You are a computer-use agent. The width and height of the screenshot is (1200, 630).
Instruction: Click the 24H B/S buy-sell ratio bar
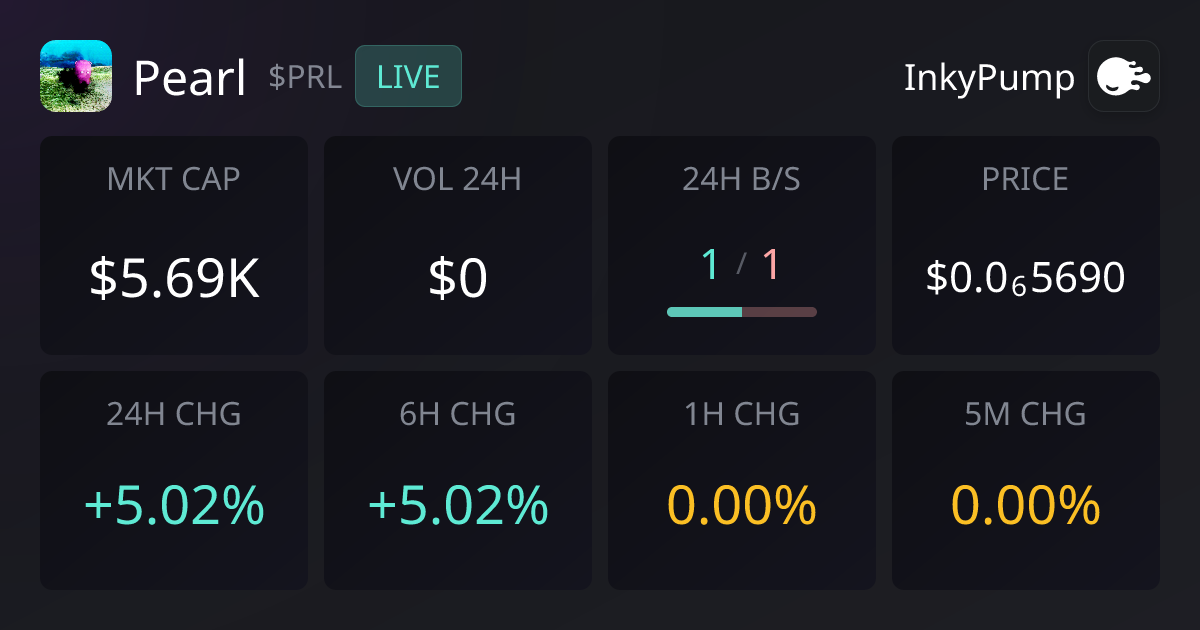tap(742, 312)
